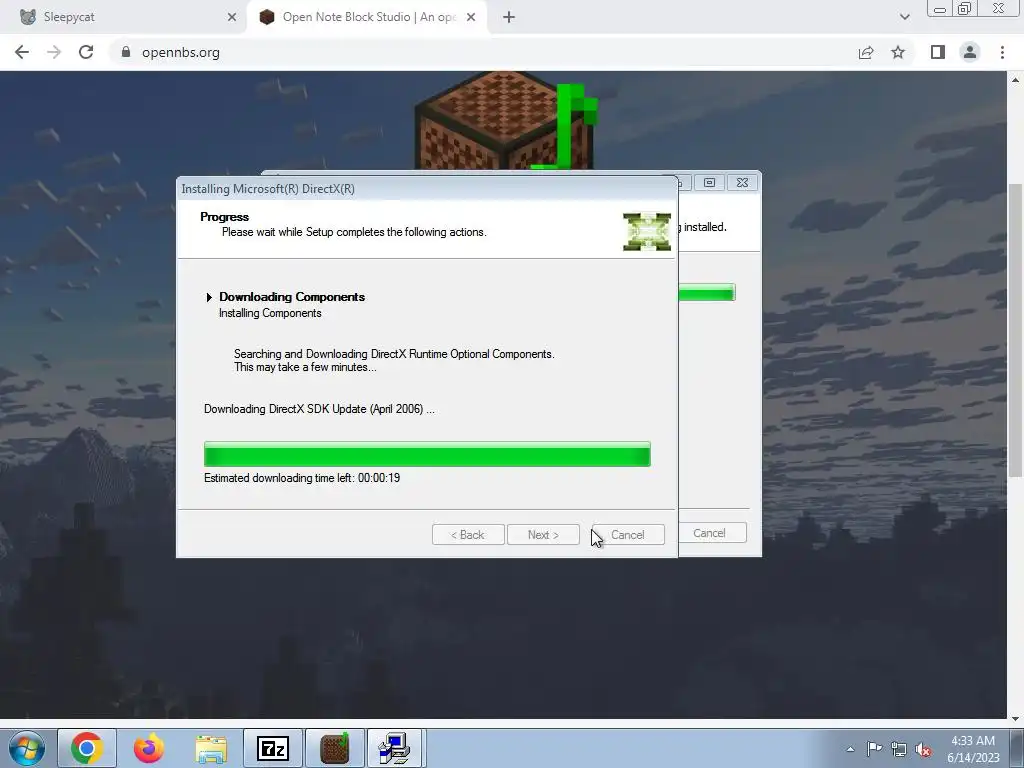This screenshot has height=768, width=1024.
Task: Click the Downloading DirectX SDK Update status text
Action: [319, 409]
